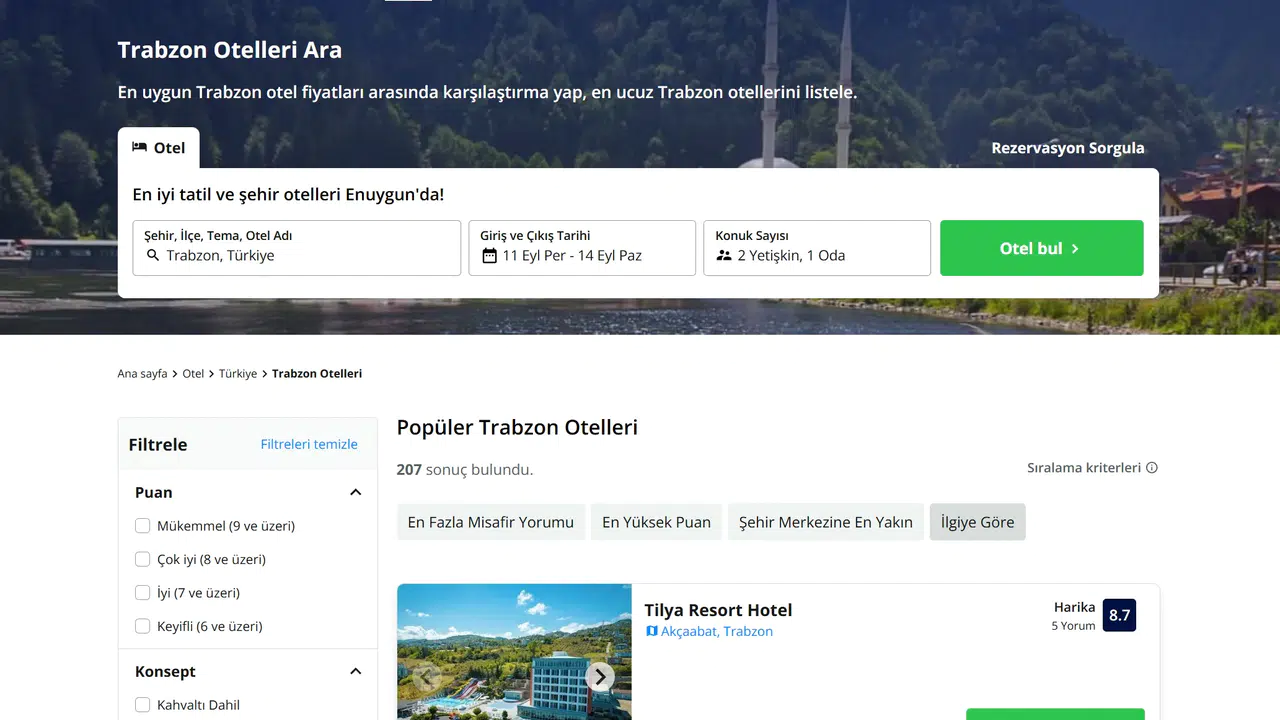1280x720 pixels.
Task: Click the bed icon on Otel tab
Action: [139, 147]
